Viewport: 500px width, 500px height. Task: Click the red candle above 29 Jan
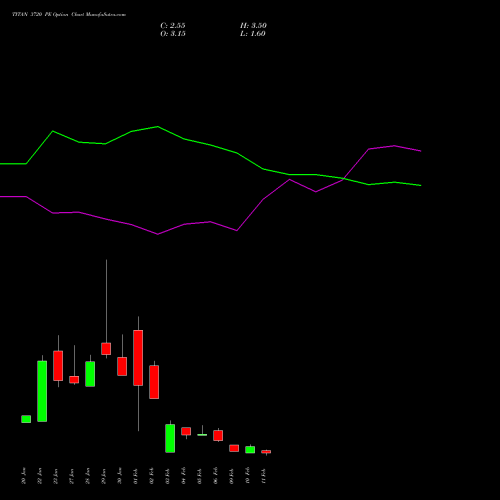106,349
